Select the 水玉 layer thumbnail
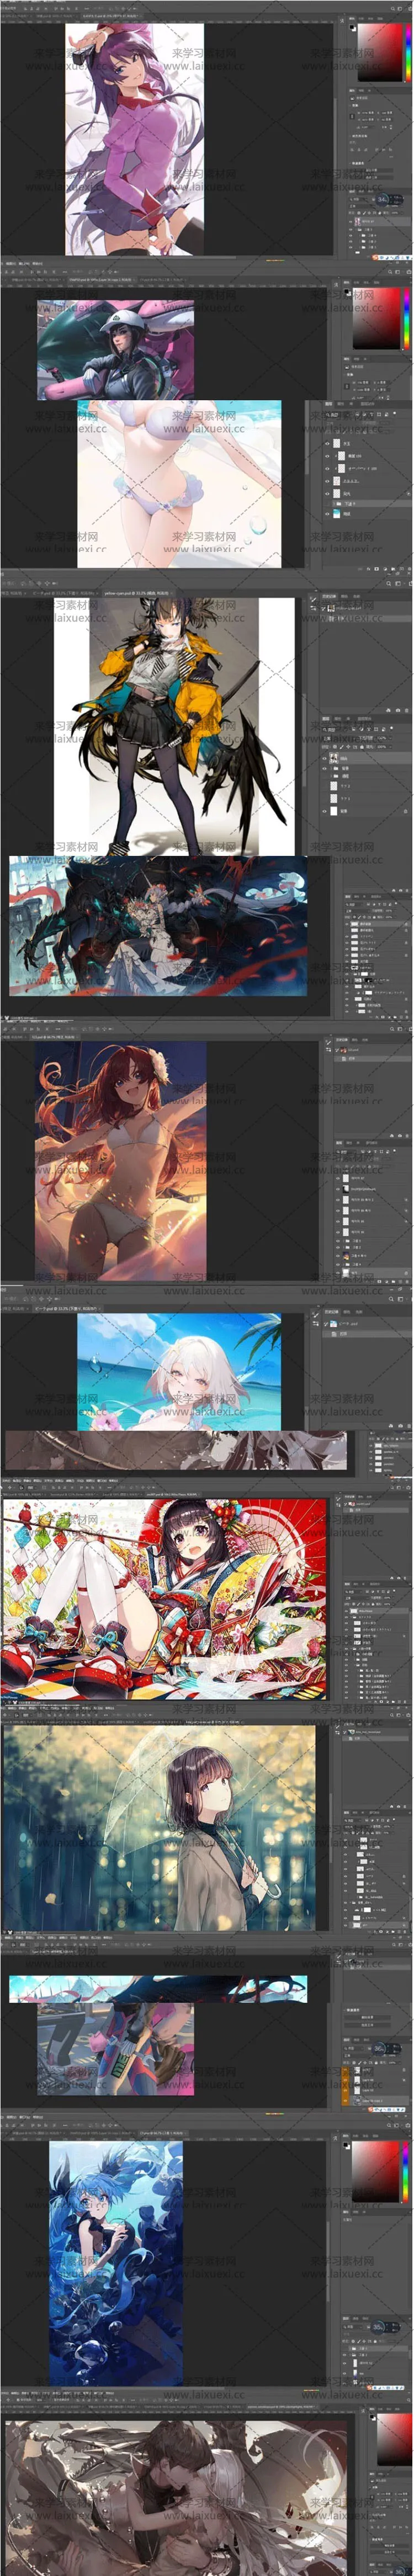The image size is (414, 2576). coord(336,444)
